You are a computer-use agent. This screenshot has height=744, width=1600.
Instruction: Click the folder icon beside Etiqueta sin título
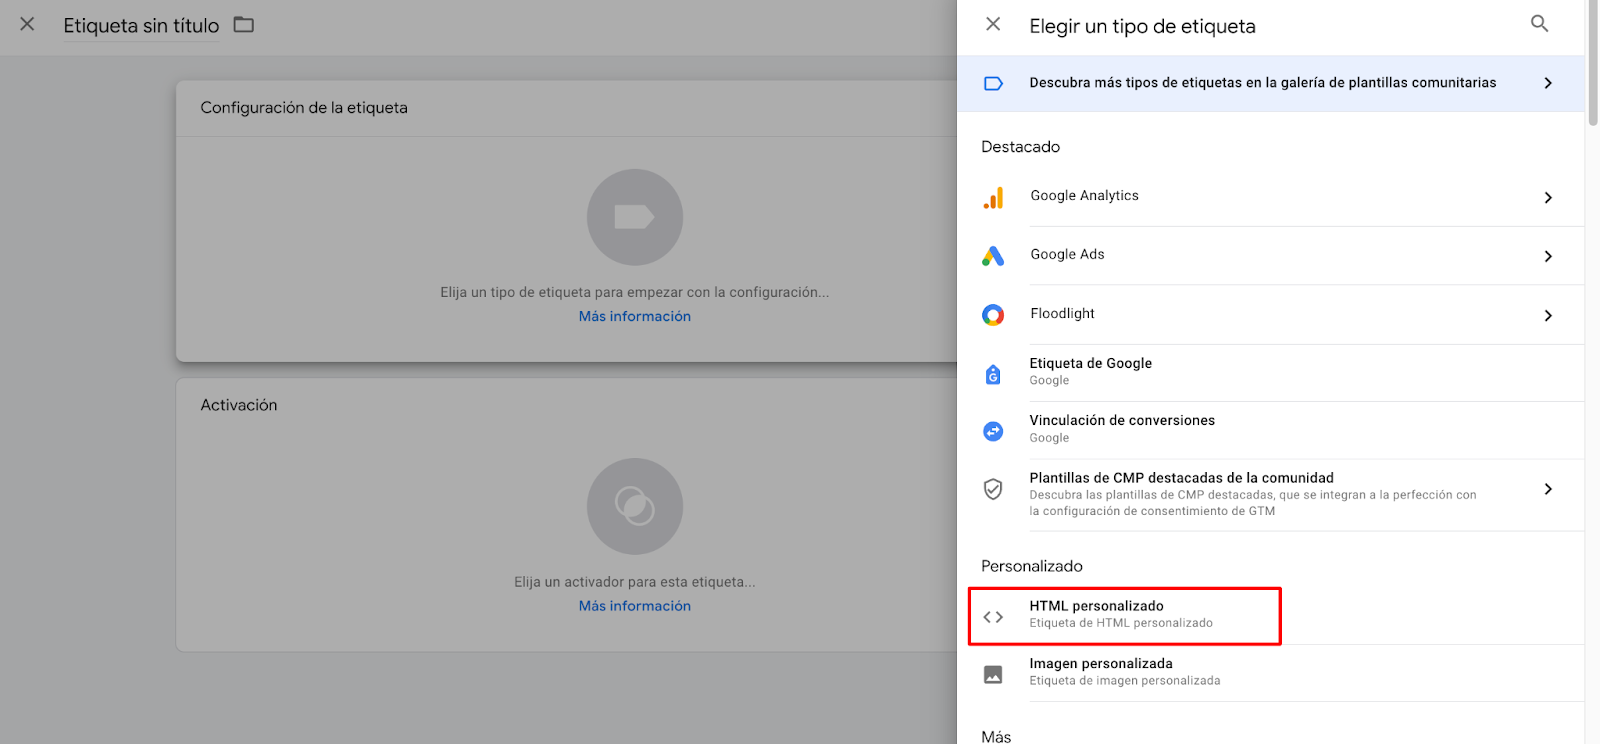(244, 24)
